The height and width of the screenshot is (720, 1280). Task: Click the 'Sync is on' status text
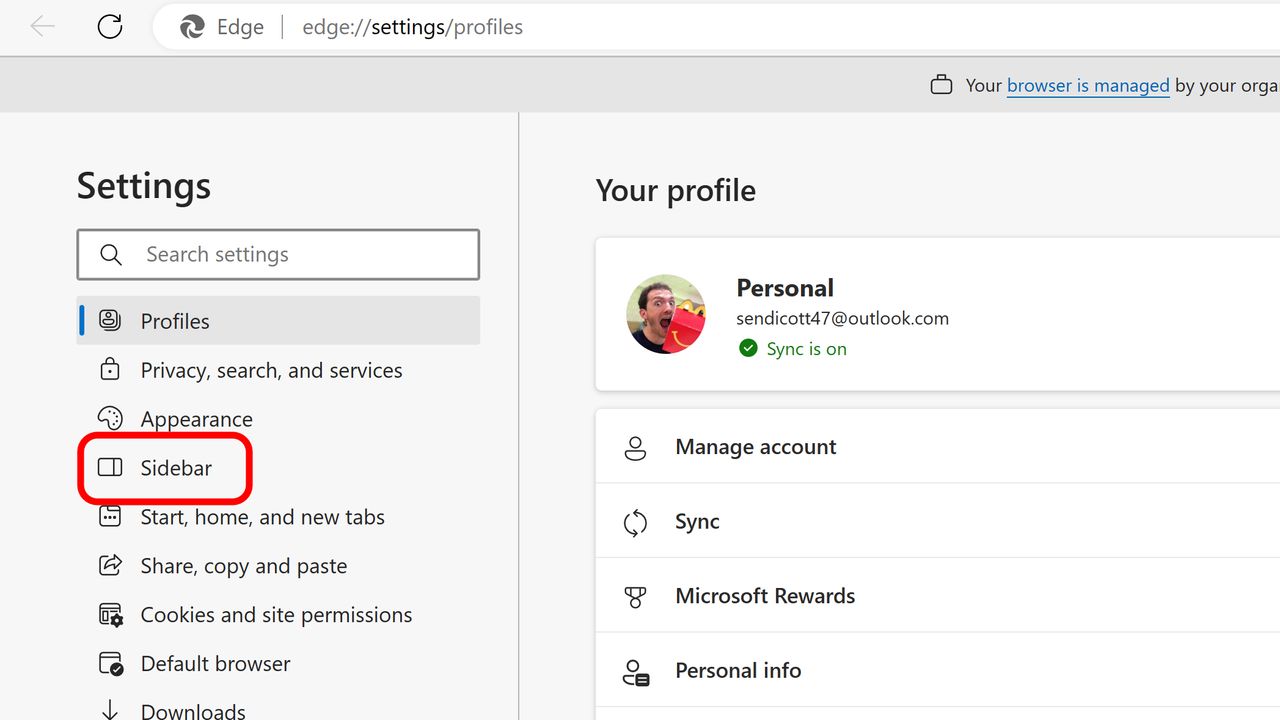coord(806,349)
